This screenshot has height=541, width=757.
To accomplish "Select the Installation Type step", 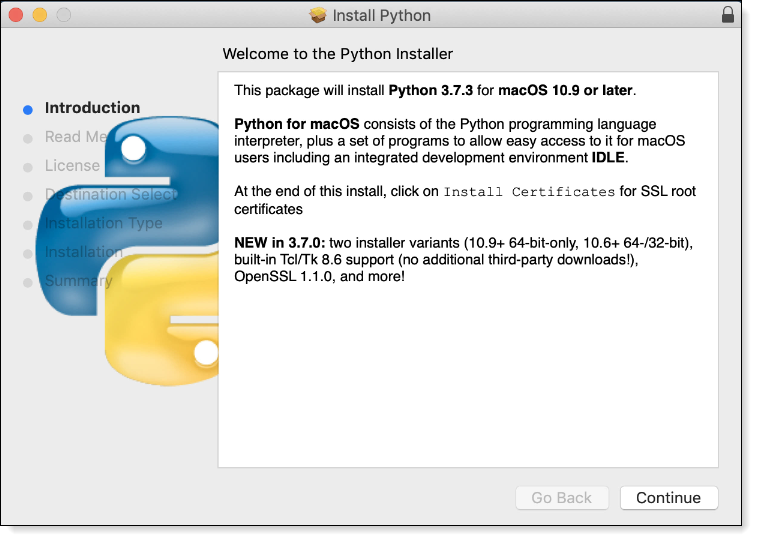I will tap(104, 223).
